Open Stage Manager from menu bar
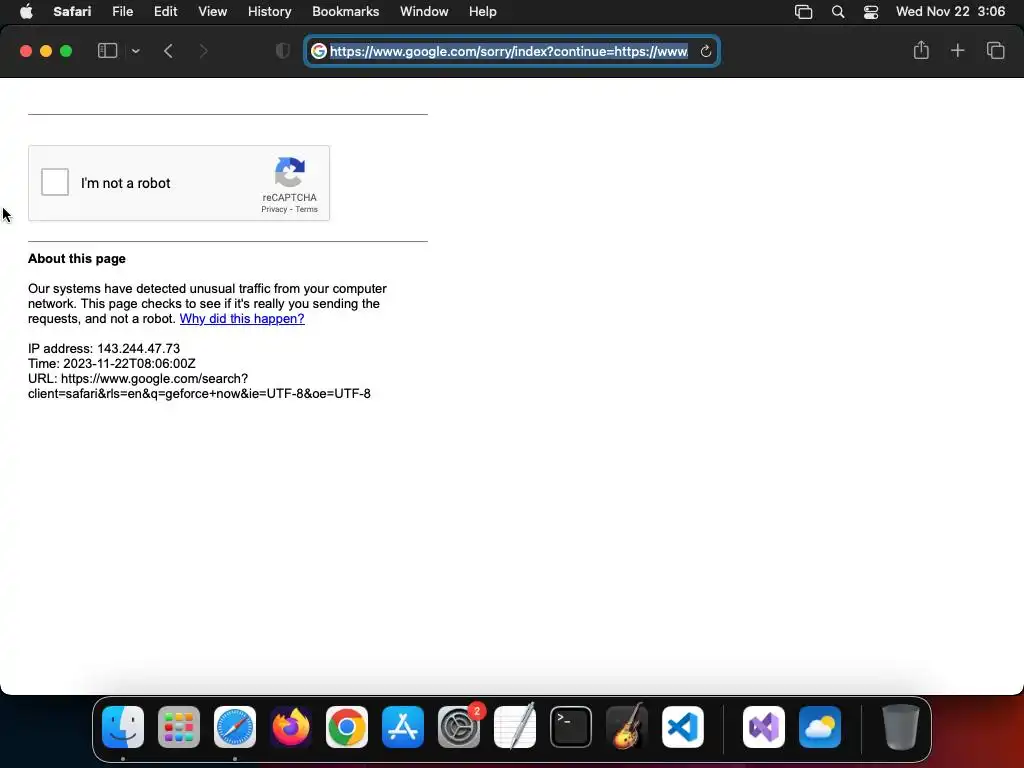The image size is (1024, 768). (803, 12)
